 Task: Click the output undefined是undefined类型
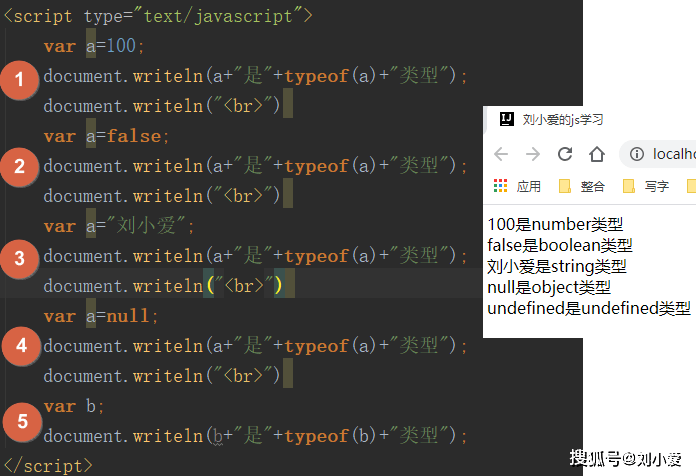tap(589, 308)
